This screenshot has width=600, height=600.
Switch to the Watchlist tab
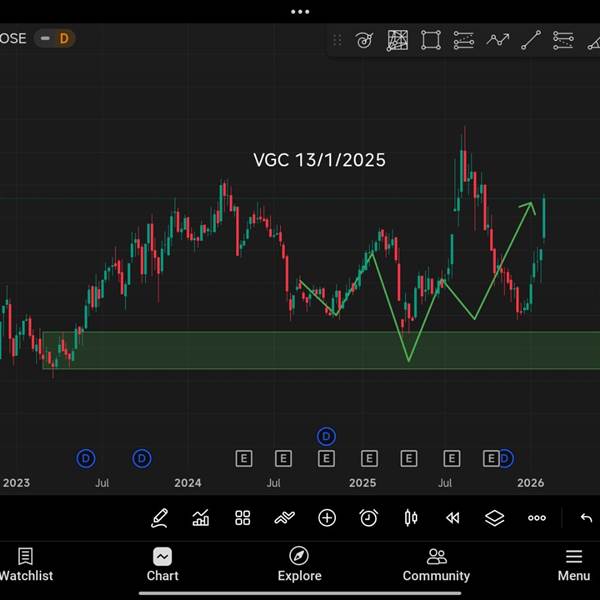[26, 564]
